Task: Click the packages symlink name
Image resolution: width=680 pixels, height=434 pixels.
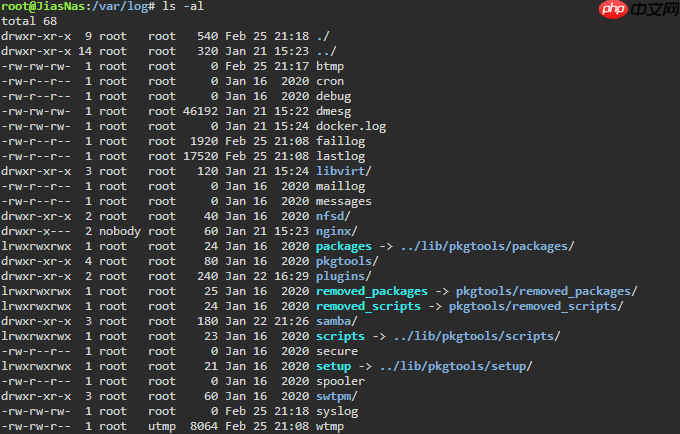Action: pos(346,246)
